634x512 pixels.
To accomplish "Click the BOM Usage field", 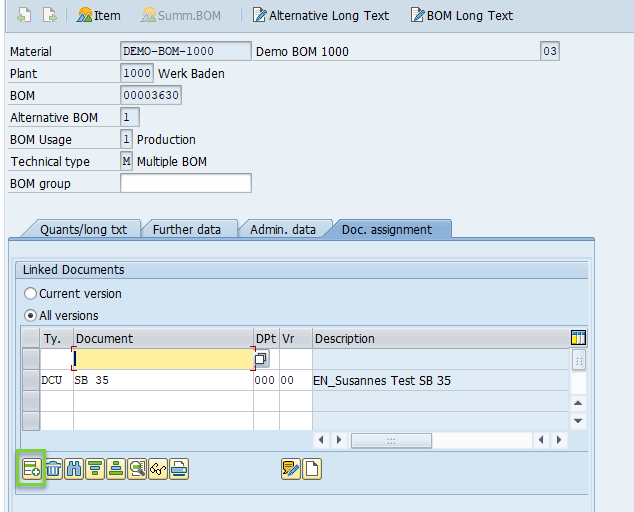I will point(126,139).
